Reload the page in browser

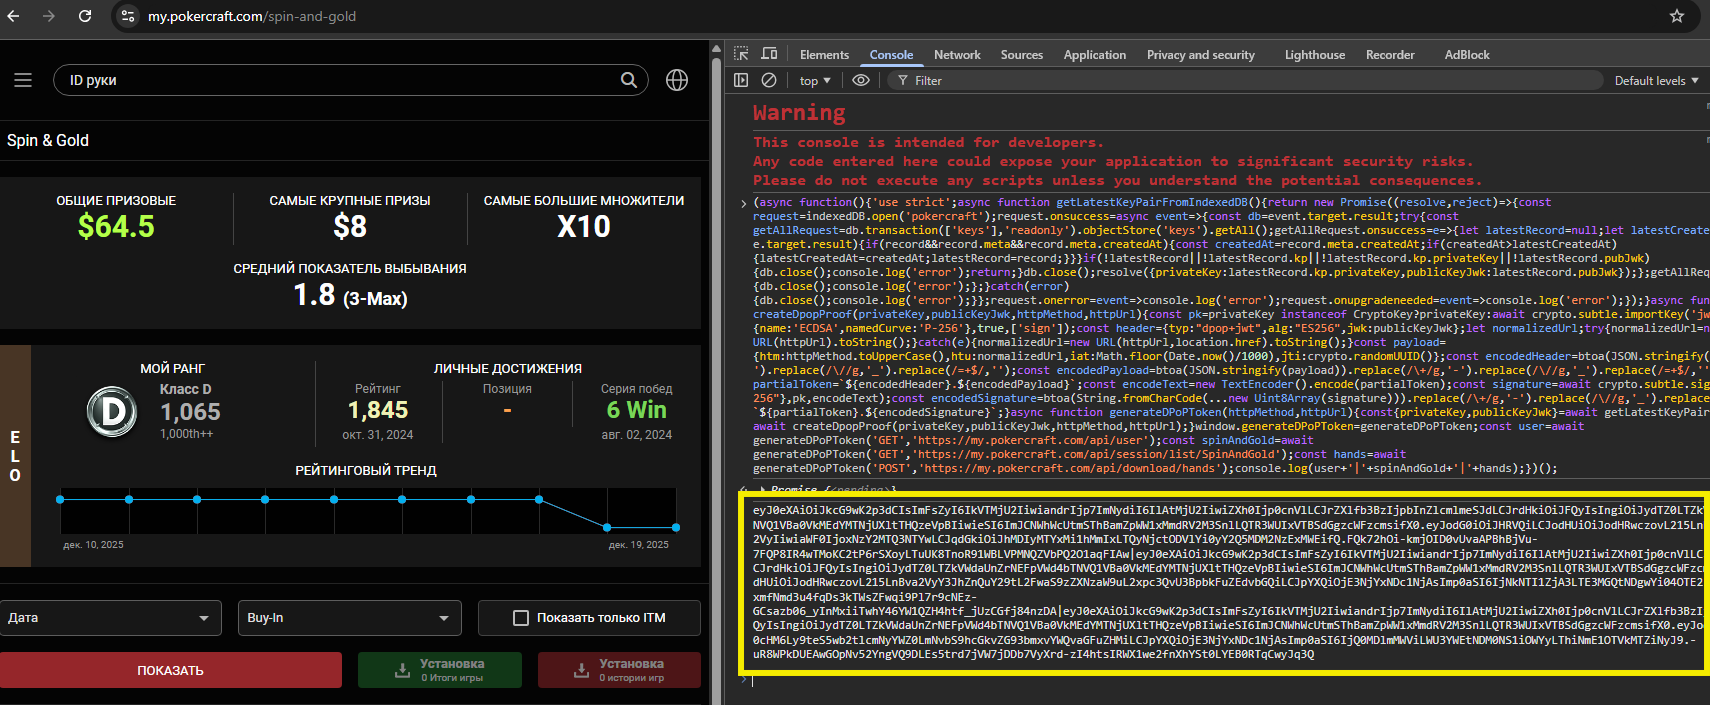(x=85, y=16)
